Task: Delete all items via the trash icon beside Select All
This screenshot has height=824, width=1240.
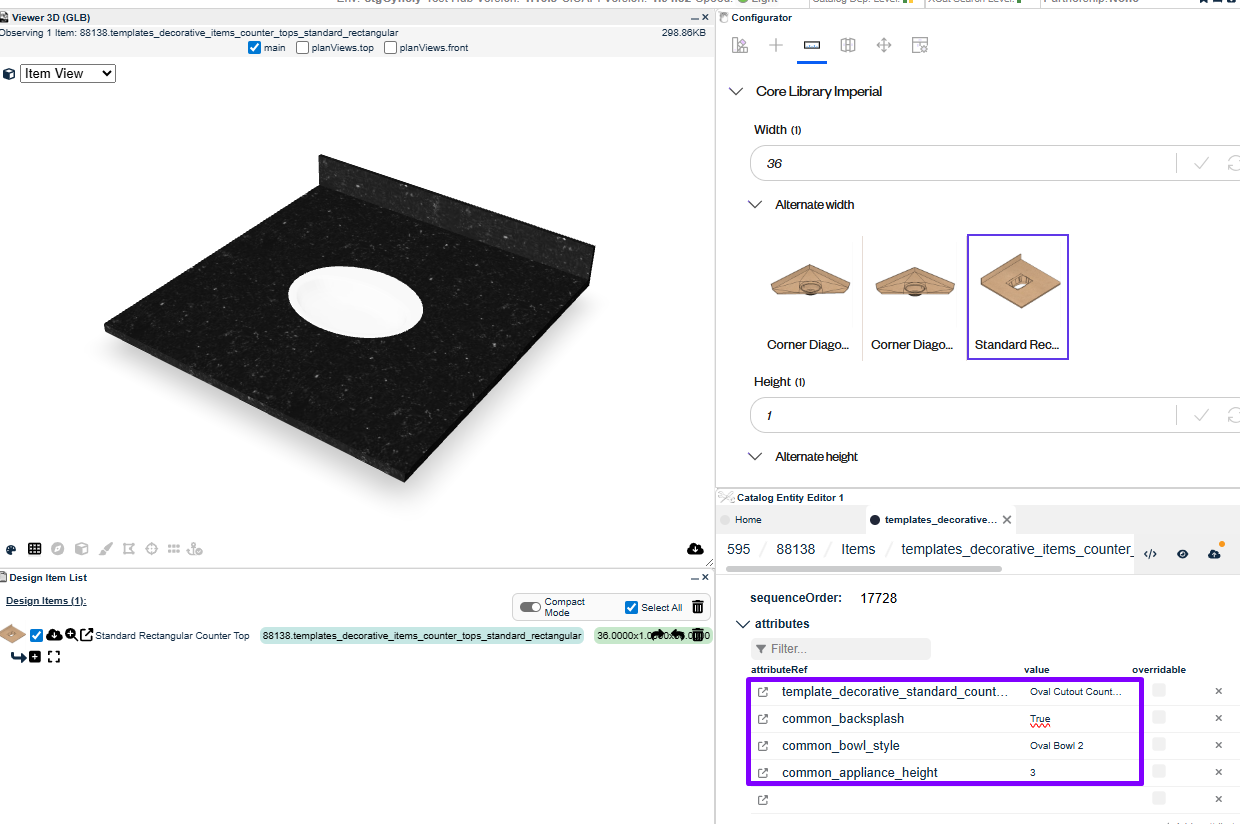Action: click(698, 607)
